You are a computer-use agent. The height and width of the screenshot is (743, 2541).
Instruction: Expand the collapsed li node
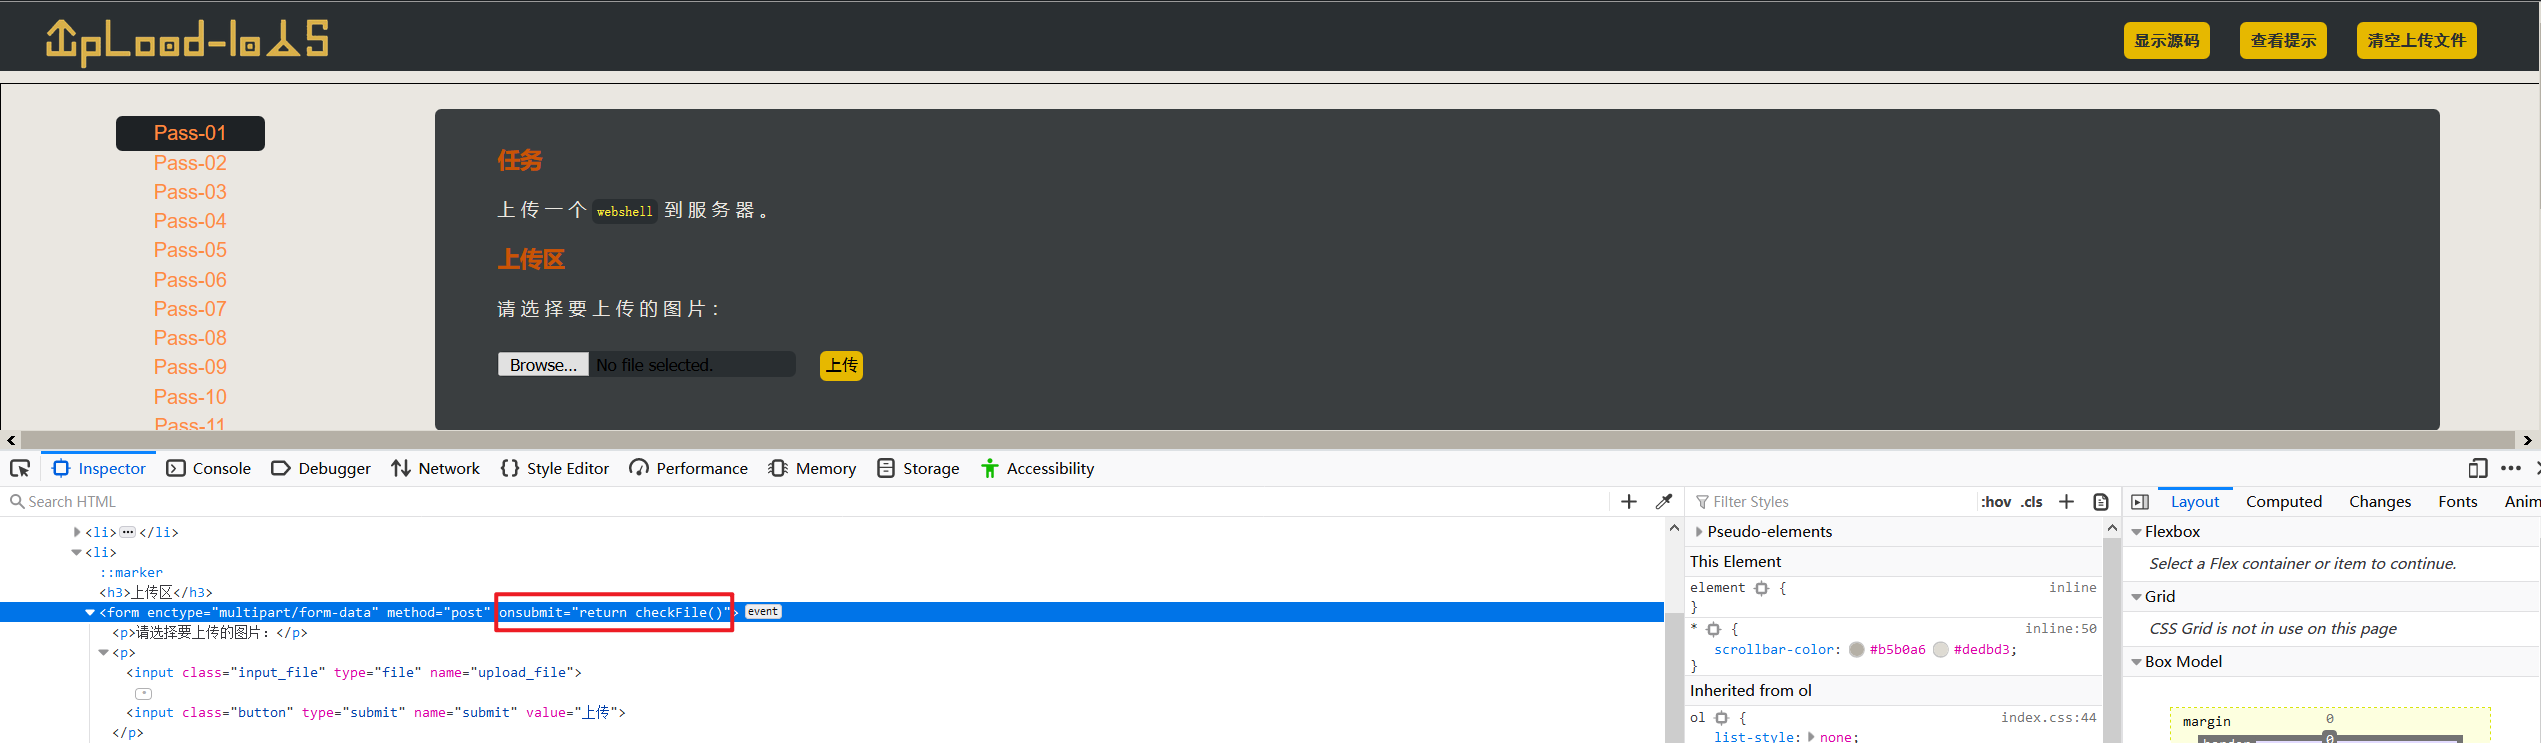(77, 532)
